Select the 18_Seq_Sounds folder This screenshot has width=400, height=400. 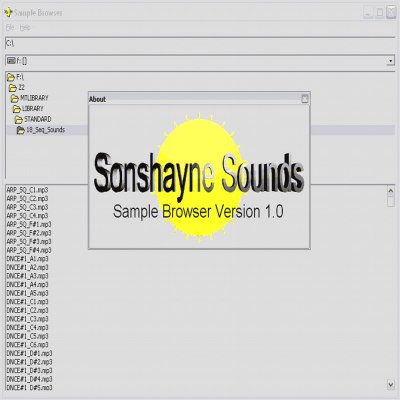point(41,130)
